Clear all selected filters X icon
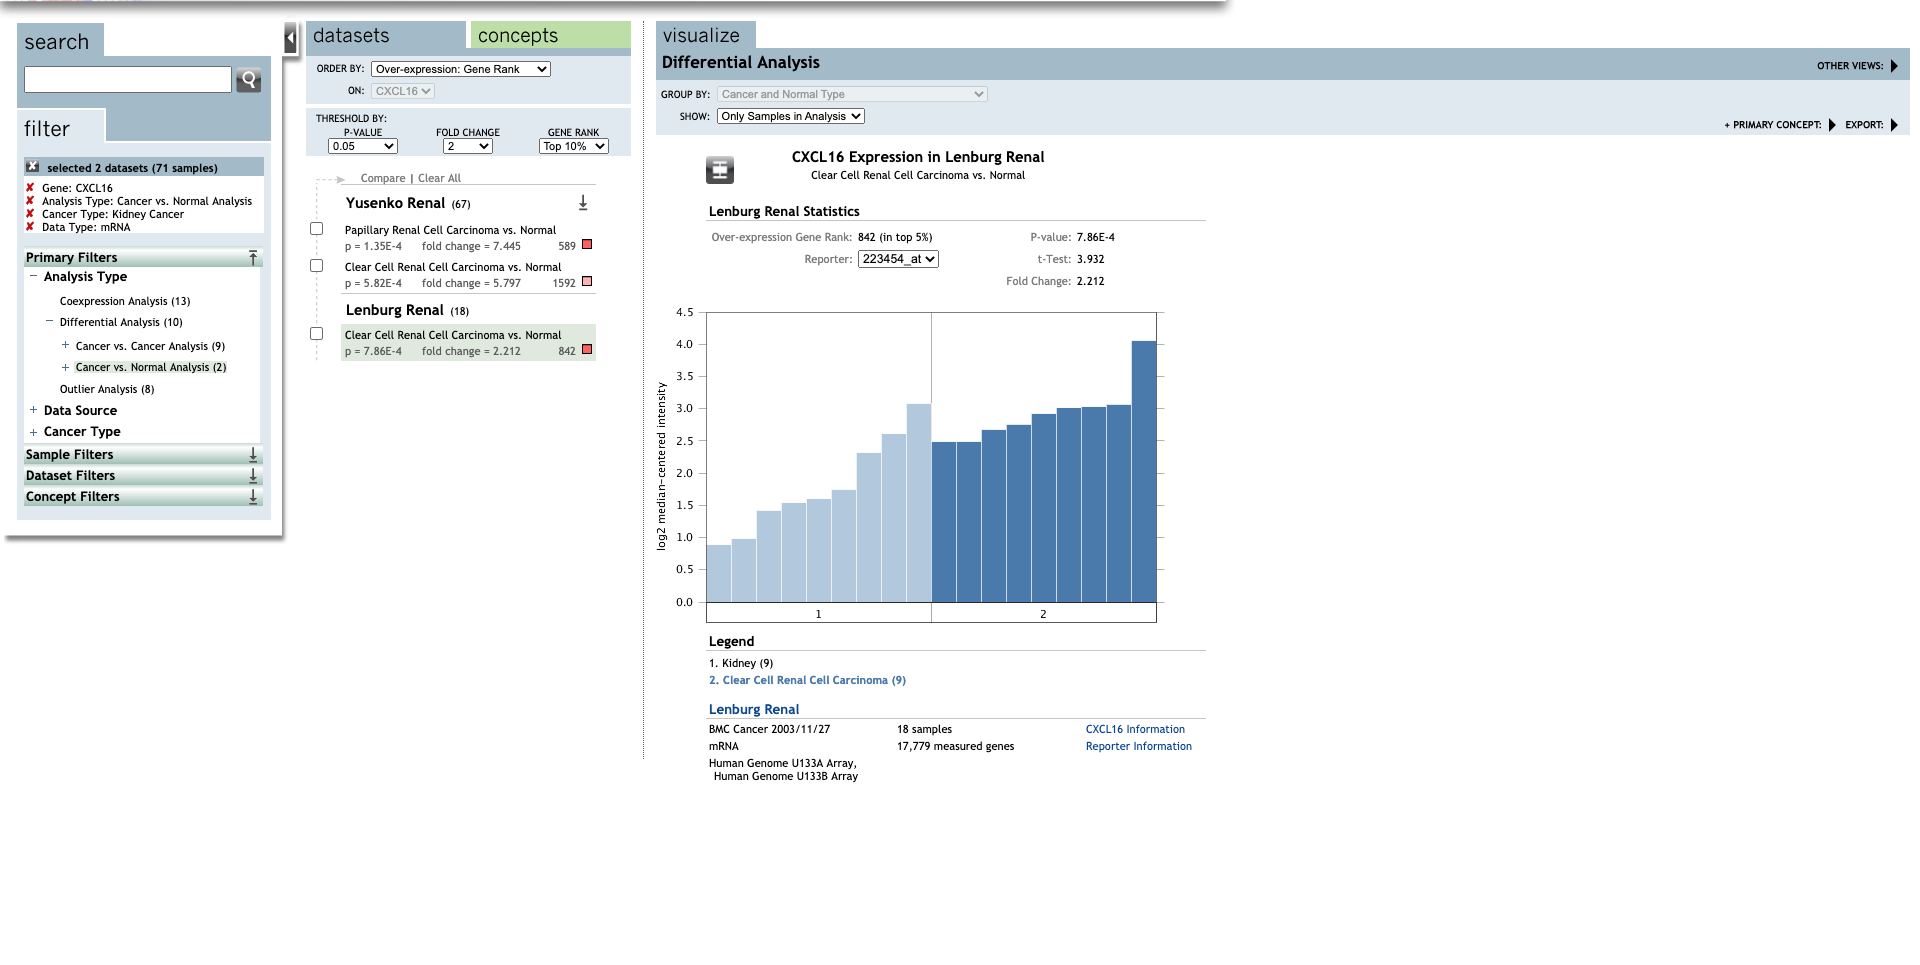This screenshot has height=965, width=1920. (33, 167)
